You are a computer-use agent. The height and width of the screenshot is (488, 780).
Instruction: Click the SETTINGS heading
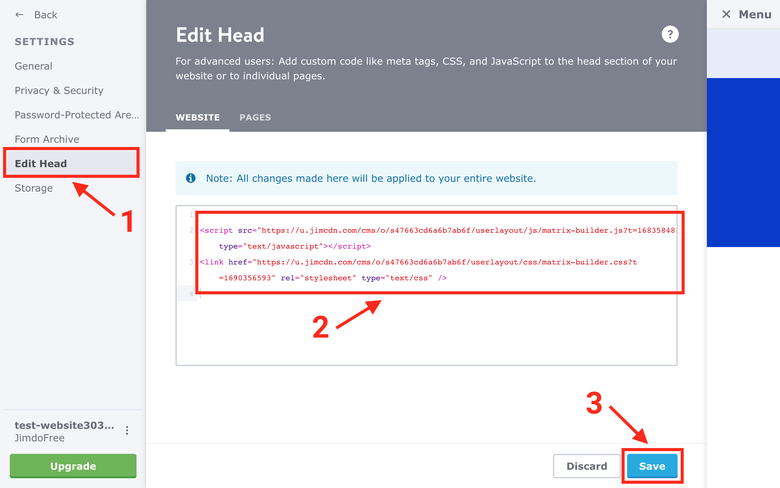[44, 42]
